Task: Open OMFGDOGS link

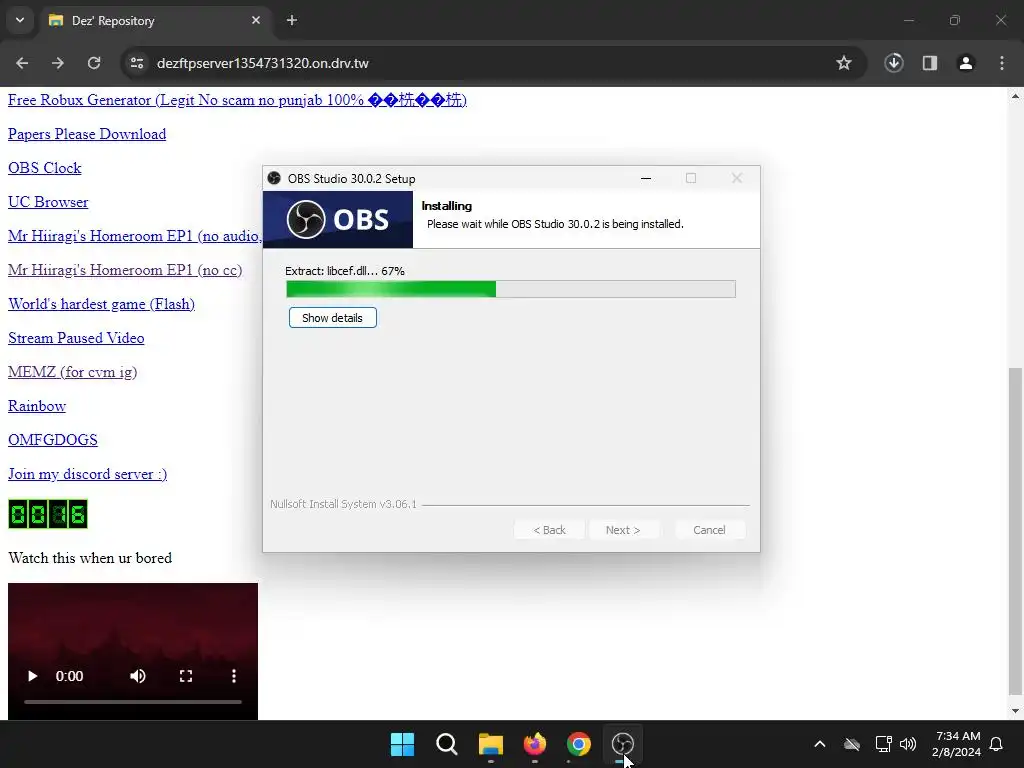Action: point(52,440)
